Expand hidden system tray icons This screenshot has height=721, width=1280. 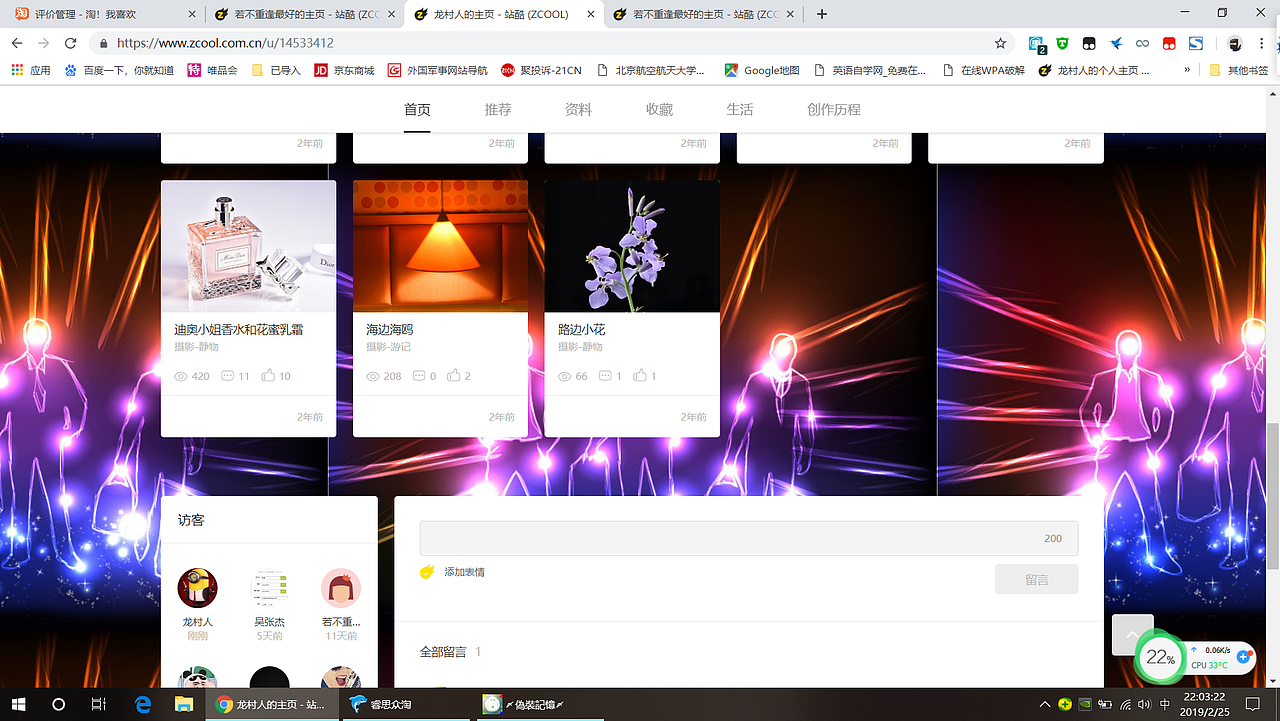tap(1044, 704)
